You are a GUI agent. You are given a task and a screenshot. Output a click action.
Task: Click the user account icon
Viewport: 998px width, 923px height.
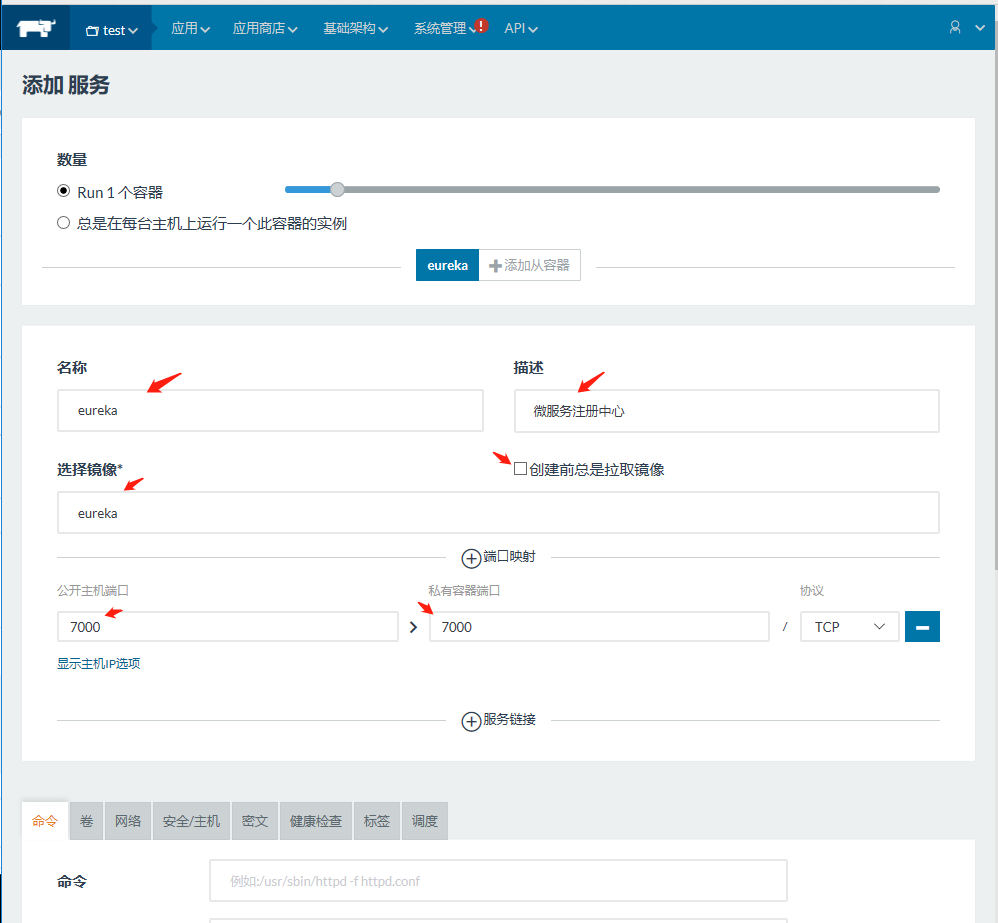pyautogui.click(x=955, y=27)
